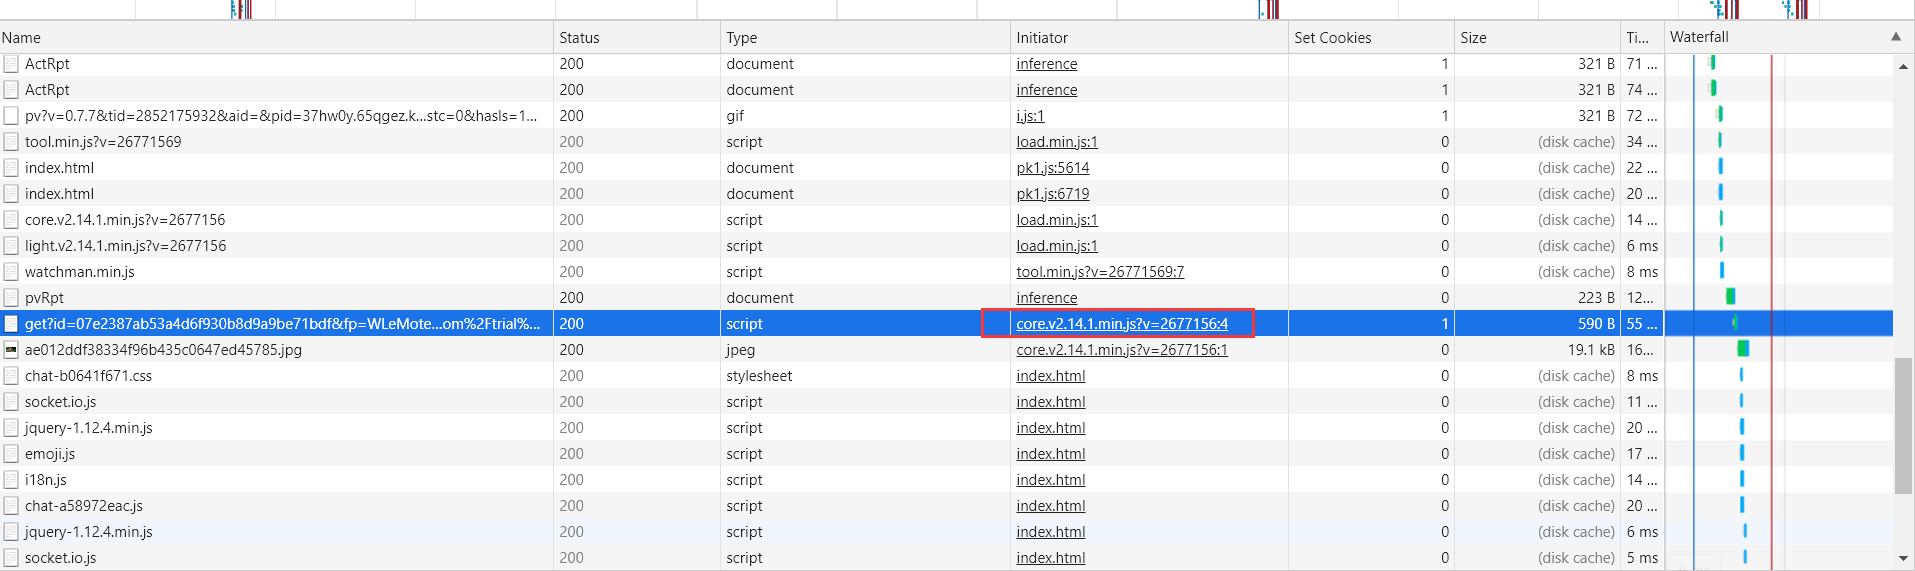Click the image icon beside ae012ddf38334f96b435c0647ed45785.jpg
Viewport: 1915px width, 571px height.
11,350
